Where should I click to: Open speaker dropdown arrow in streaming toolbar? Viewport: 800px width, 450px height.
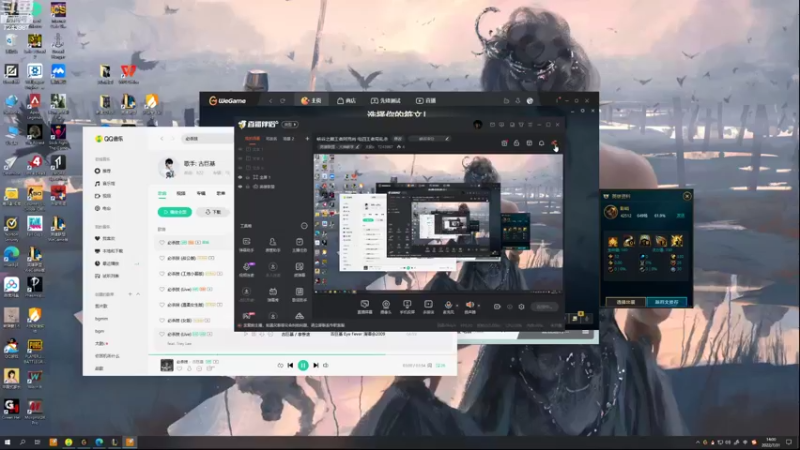[479, 306]
